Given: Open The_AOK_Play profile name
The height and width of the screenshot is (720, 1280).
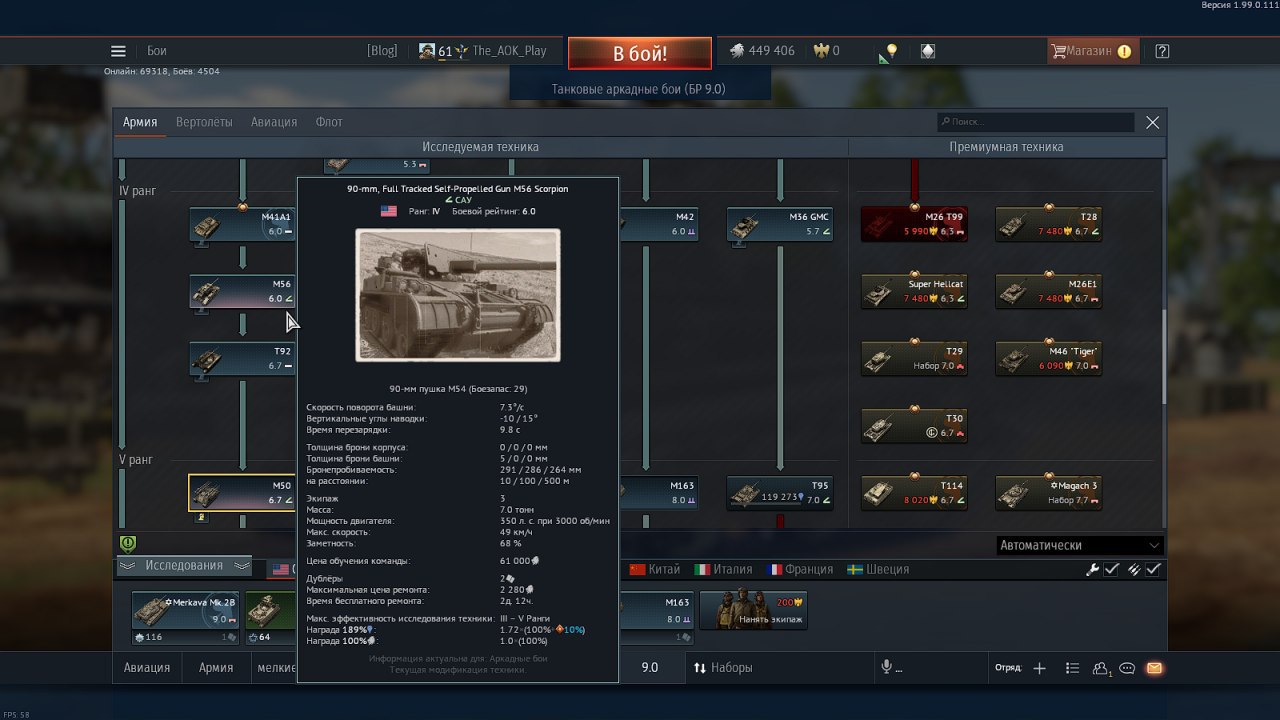Looking at the screenshot, I should (x=509, y=51).
